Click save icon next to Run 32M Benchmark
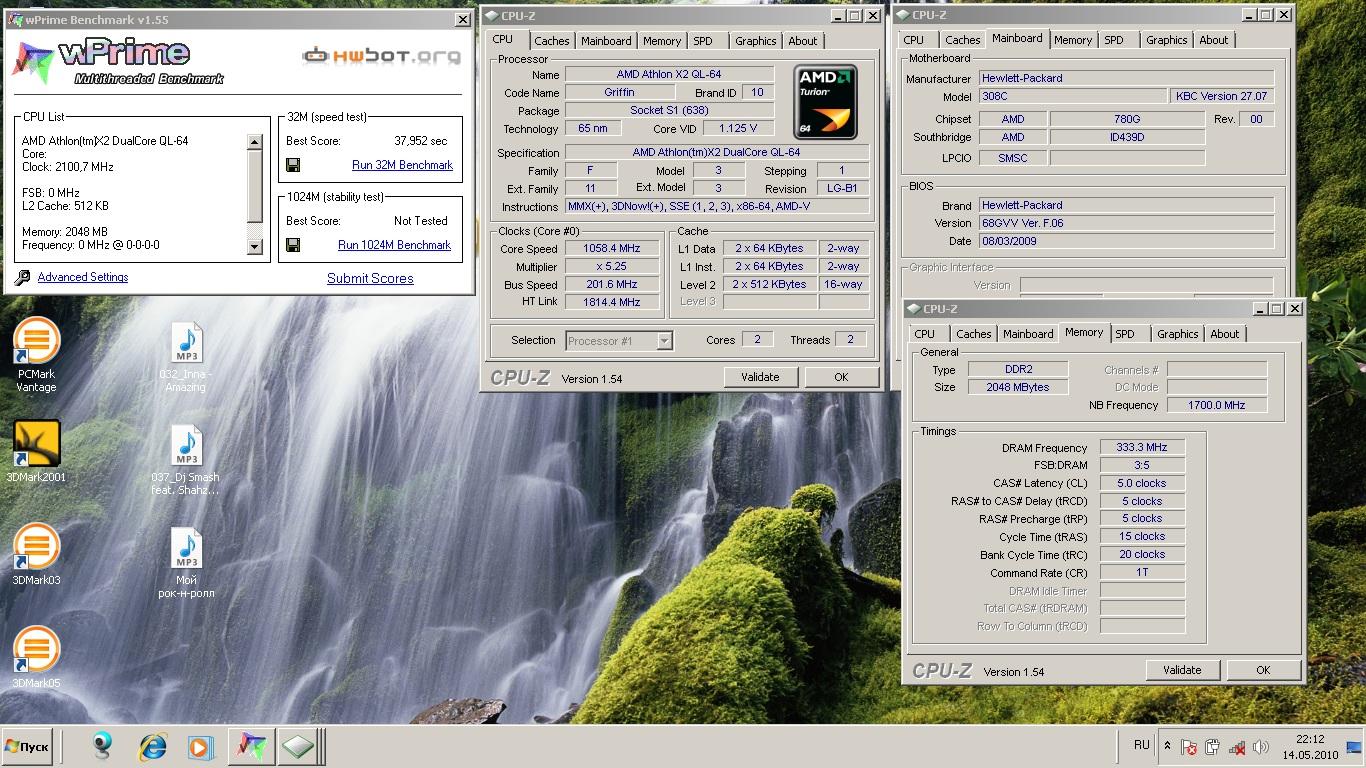This screenshot has width=1366, height=768. [293, 165]
